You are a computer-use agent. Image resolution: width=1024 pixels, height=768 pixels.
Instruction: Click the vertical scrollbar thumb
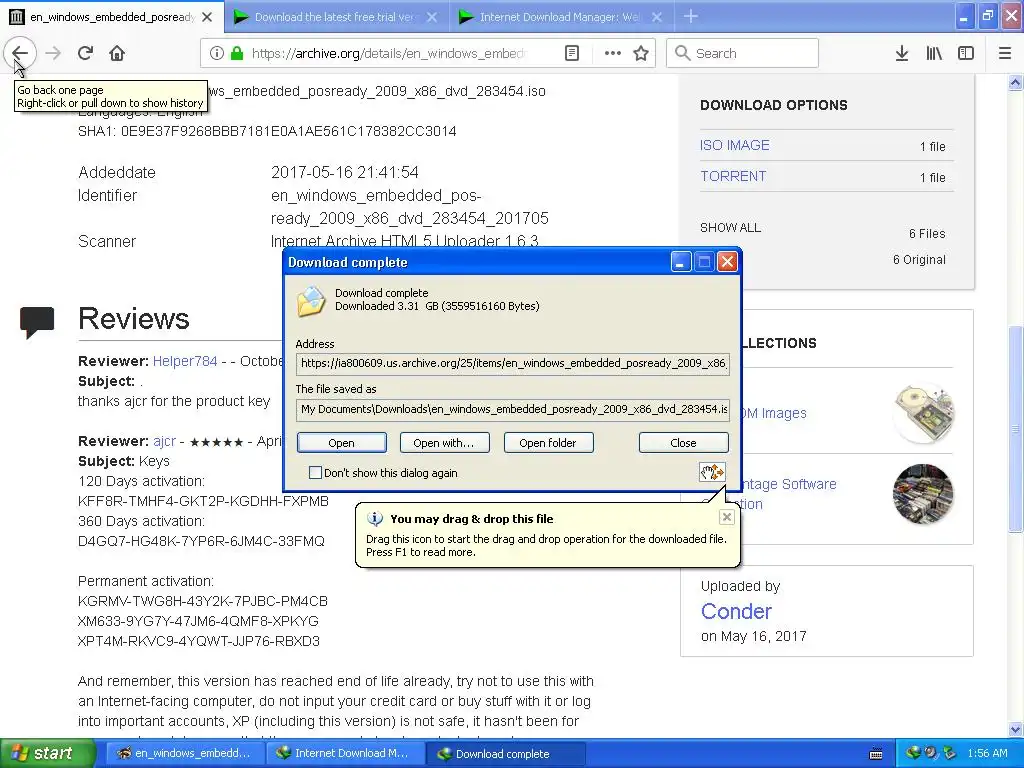pyautogui.click(x=1016, y=428)
